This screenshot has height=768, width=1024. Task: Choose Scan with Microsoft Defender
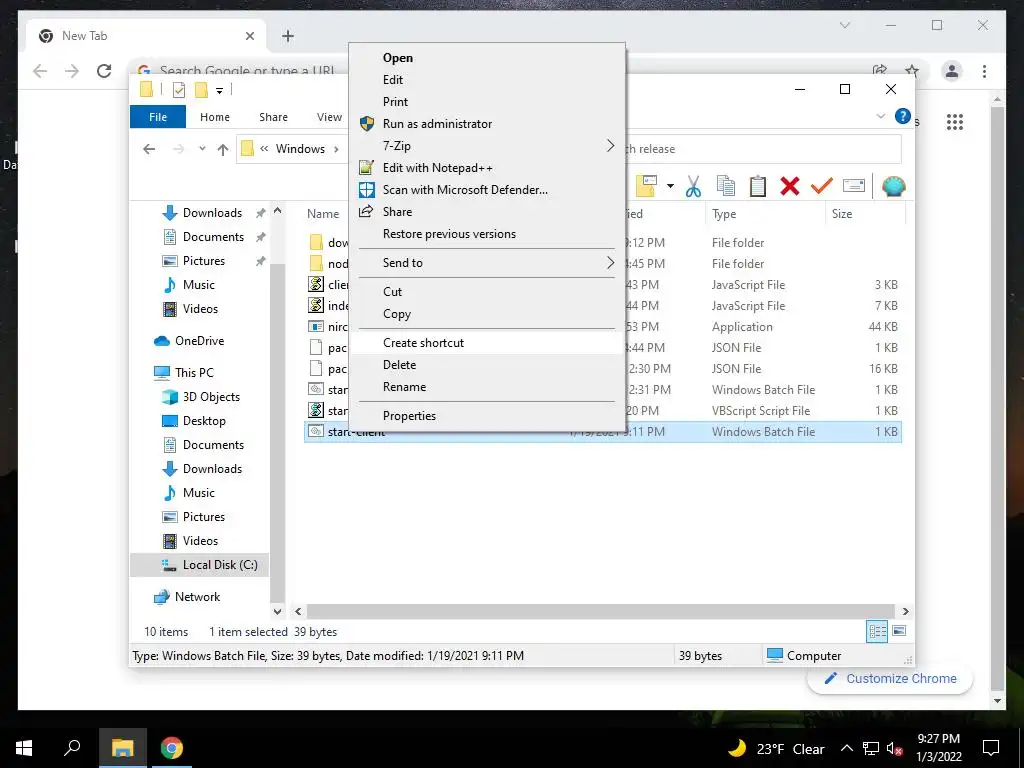[x=488, y=190]
